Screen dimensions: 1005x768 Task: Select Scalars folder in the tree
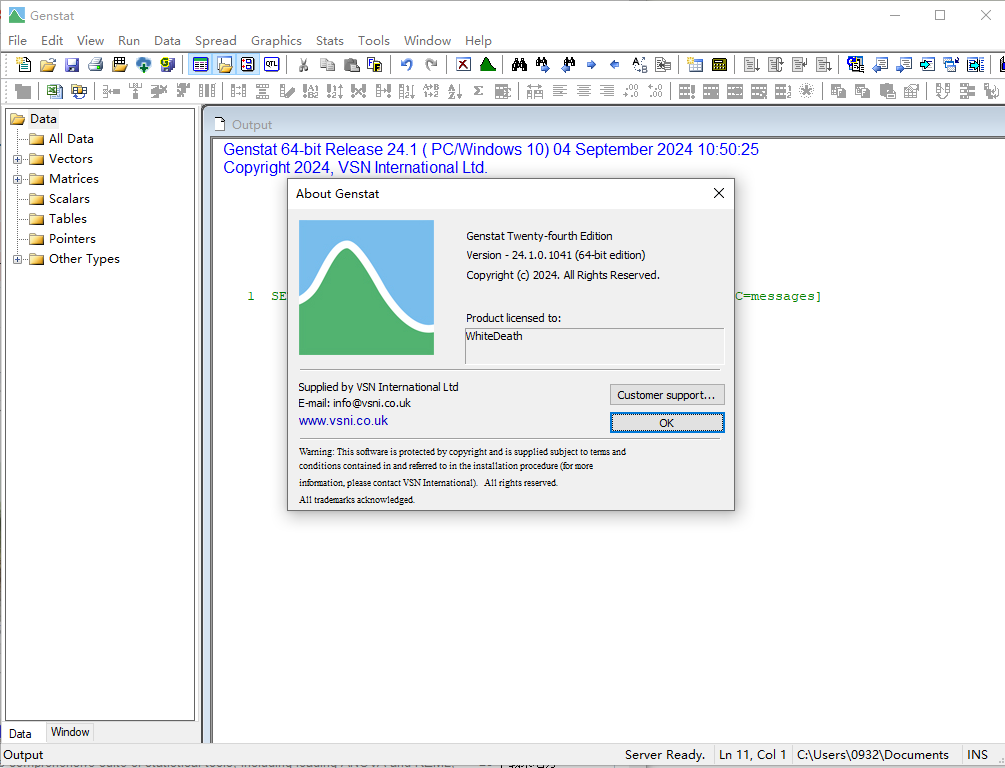(69, 199)
